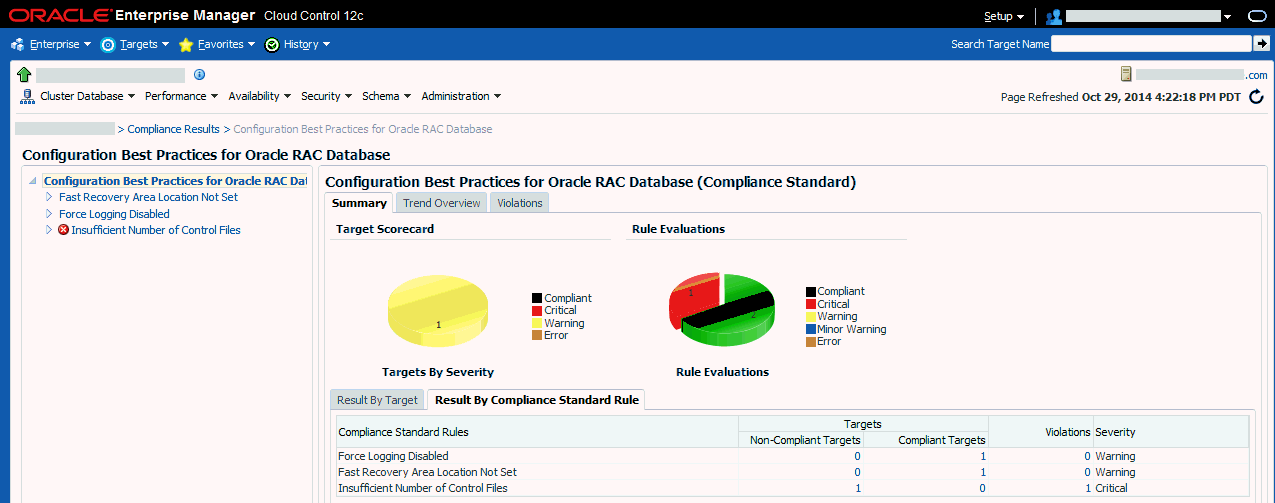Click the user account icon
Screen dimensions: 1275x503
point(1053,17)
